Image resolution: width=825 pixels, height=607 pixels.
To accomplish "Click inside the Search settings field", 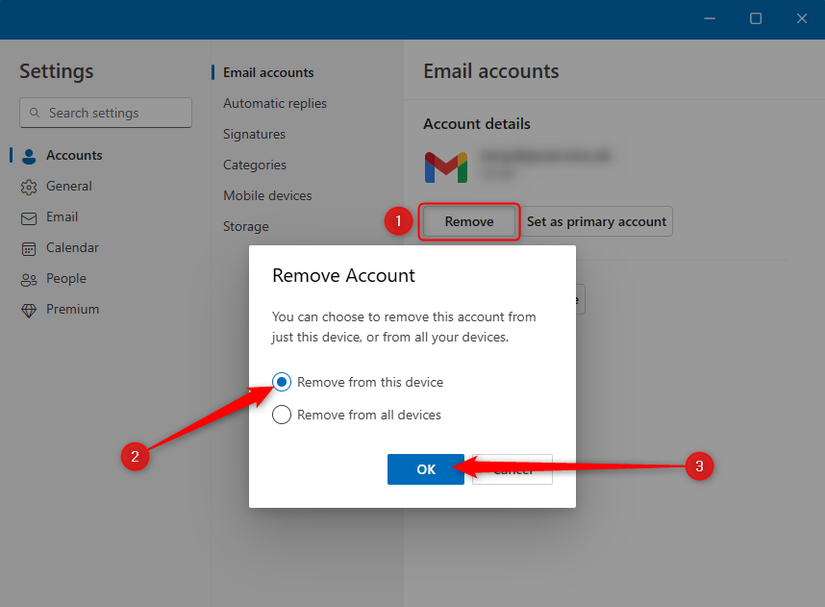I will [x=105, y=113].
